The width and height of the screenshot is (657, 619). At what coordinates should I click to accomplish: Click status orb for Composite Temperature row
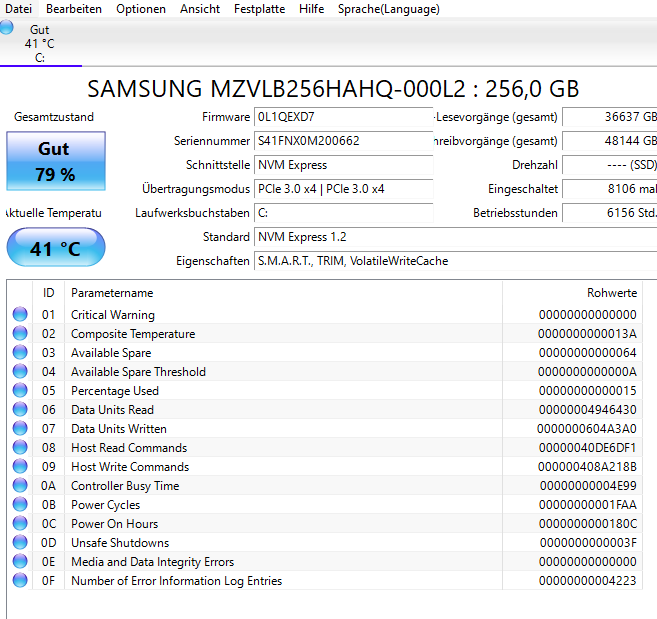(x=20, y=333)
